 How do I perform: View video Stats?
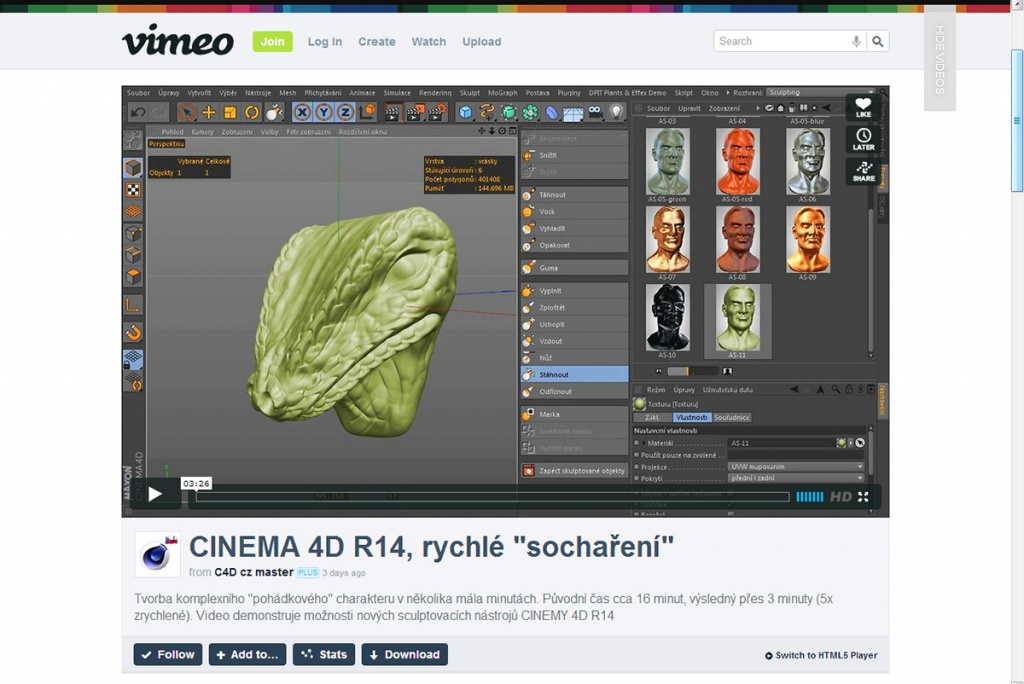324,654
